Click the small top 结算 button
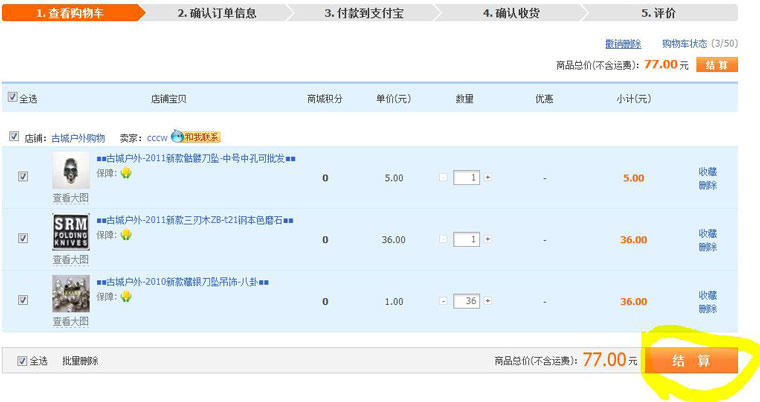The height and width of the screenshot is (402, 760). (716, 65)
